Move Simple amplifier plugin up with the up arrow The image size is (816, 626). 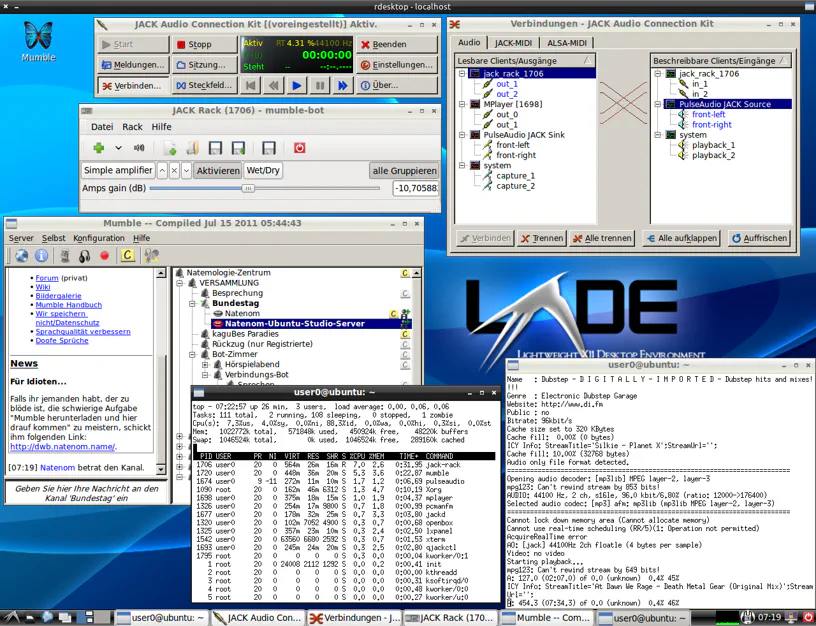coord(162,171)
